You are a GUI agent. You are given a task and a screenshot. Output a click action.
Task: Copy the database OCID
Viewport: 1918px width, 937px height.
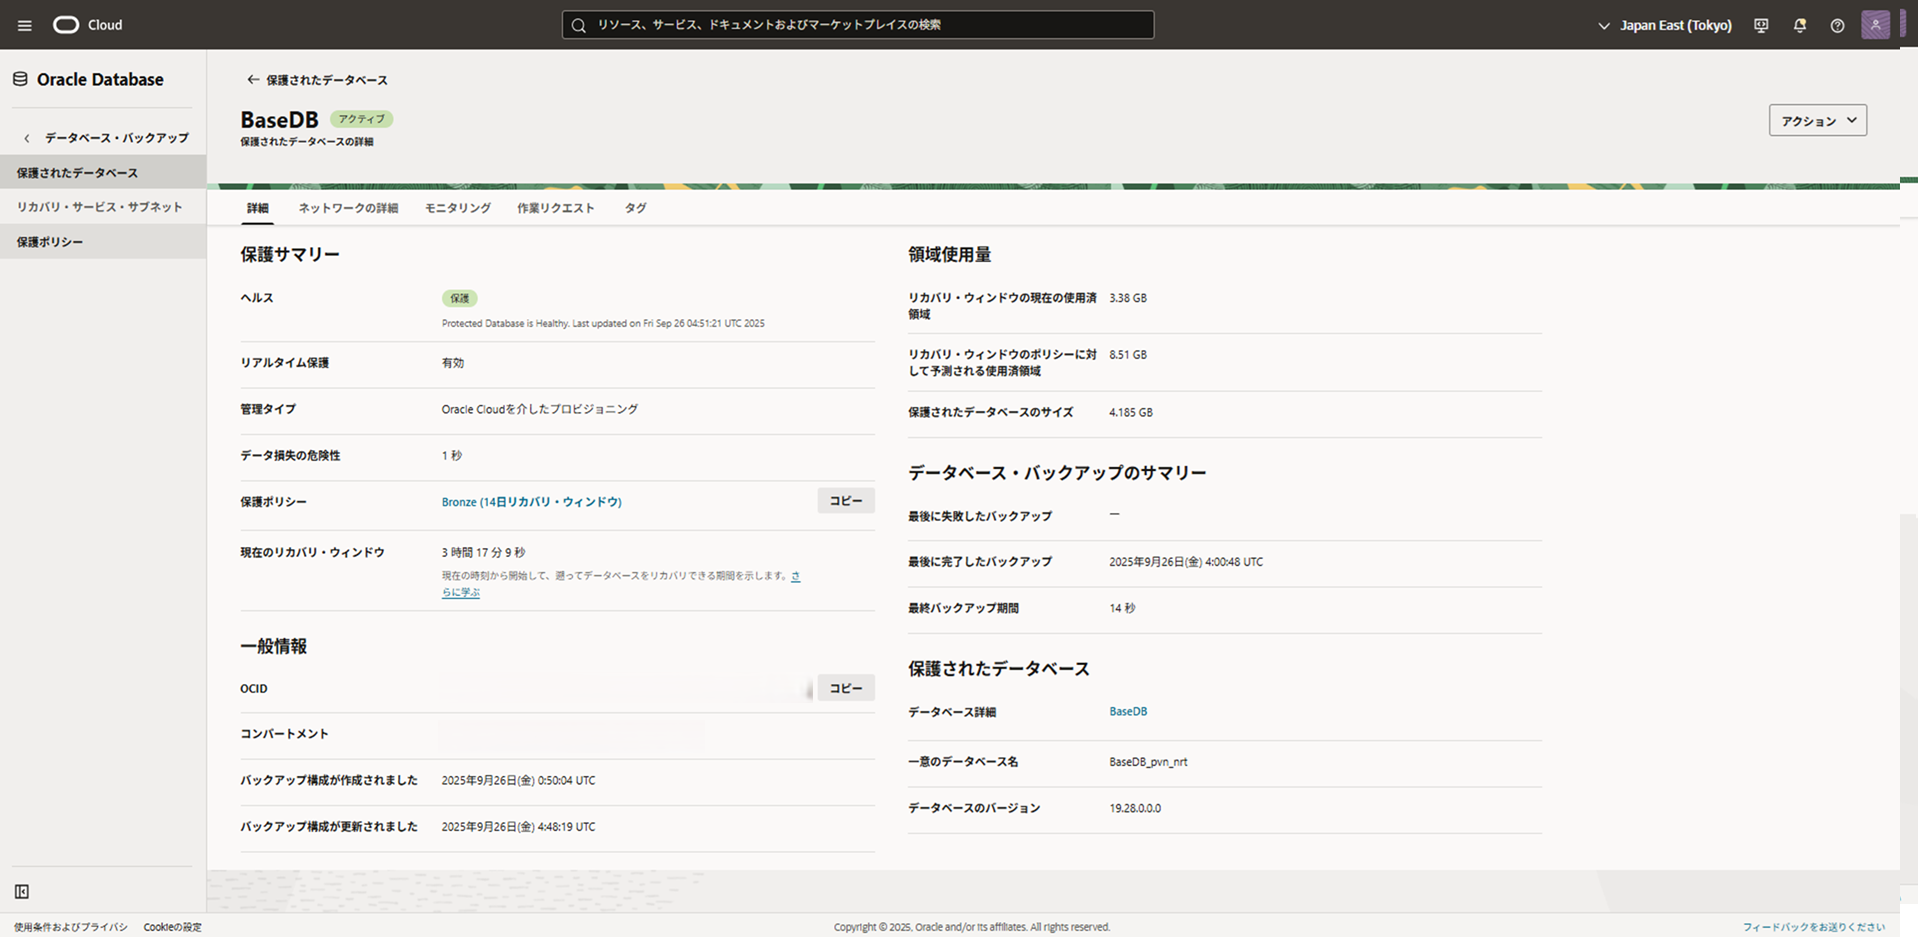pyautogui.click(x=845, y=688)
